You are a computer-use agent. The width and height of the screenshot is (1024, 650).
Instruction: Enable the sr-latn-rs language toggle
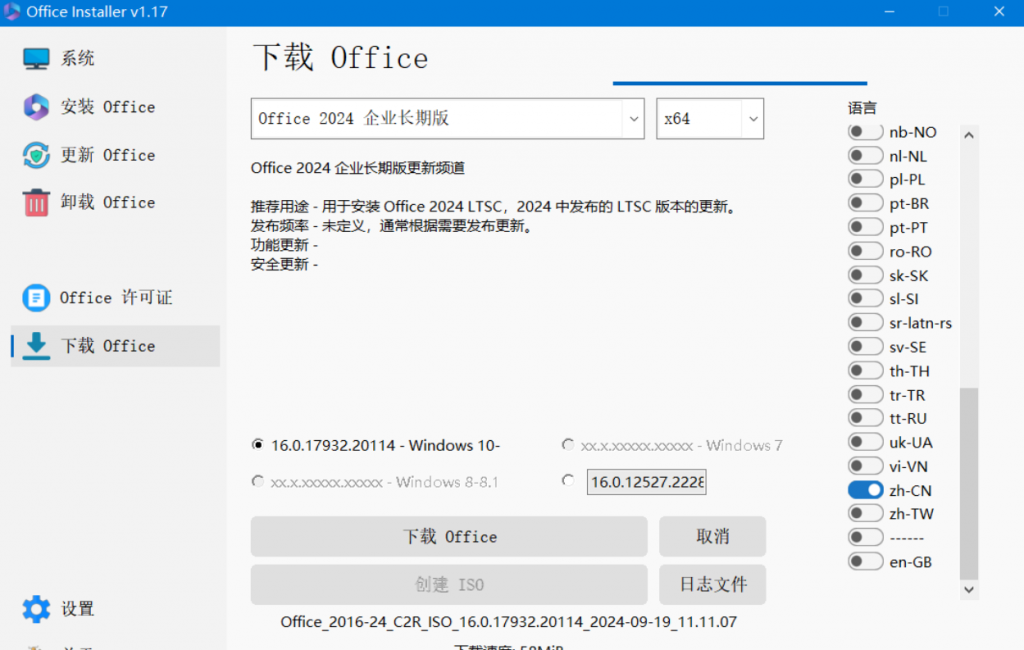coord(865,323)
